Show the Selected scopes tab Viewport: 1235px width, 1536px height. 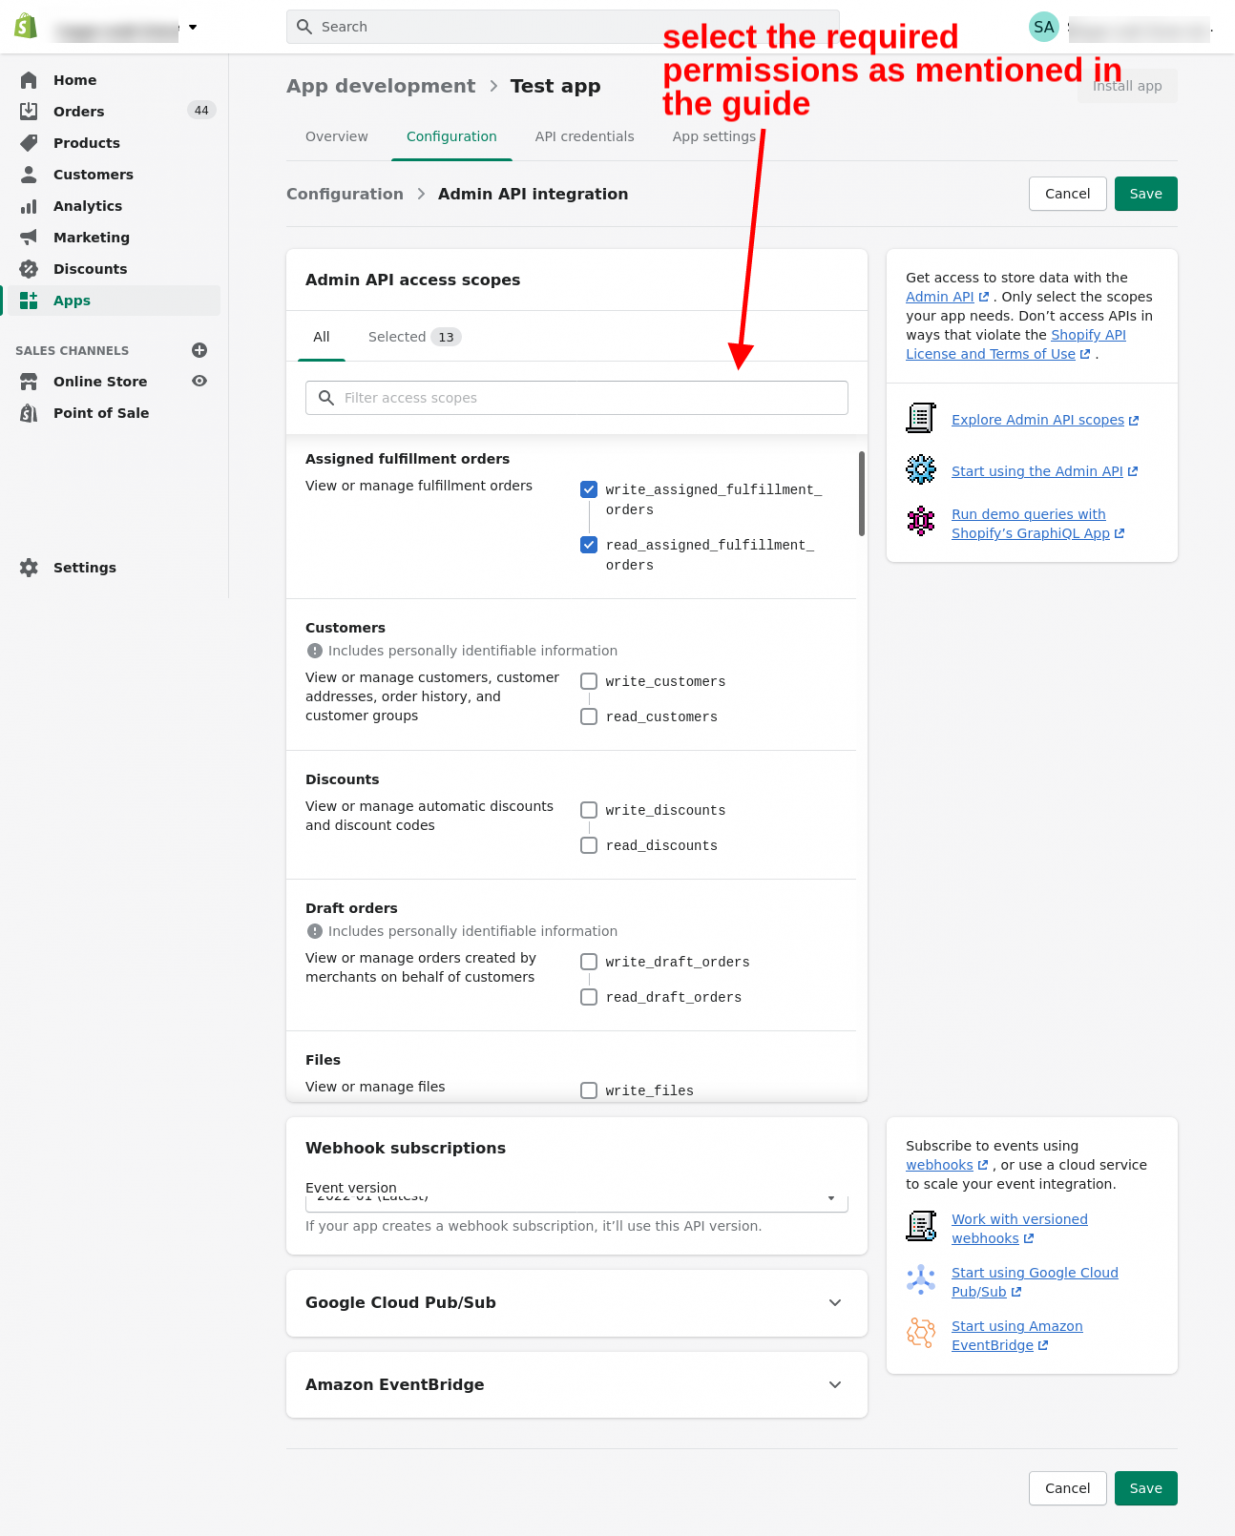(x=414, y=337)
